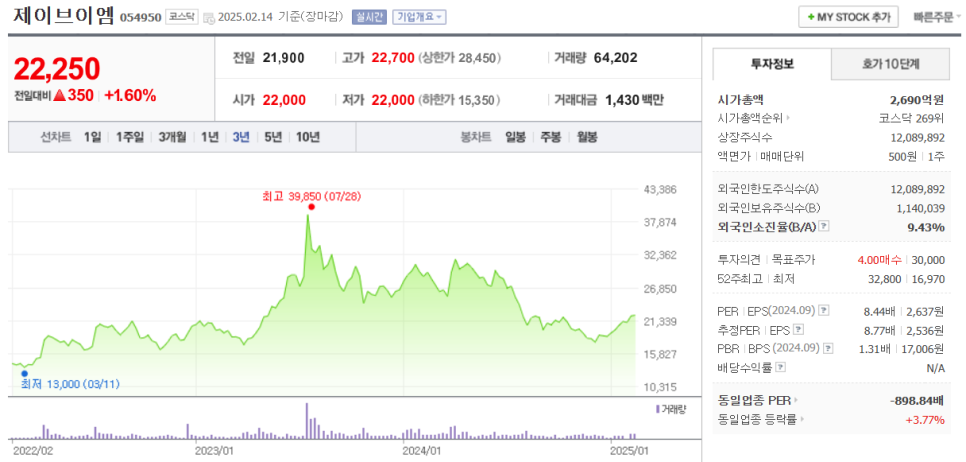Click the 거래대금 value 1,430 백만
966x462 pixels.
(634, 100)
